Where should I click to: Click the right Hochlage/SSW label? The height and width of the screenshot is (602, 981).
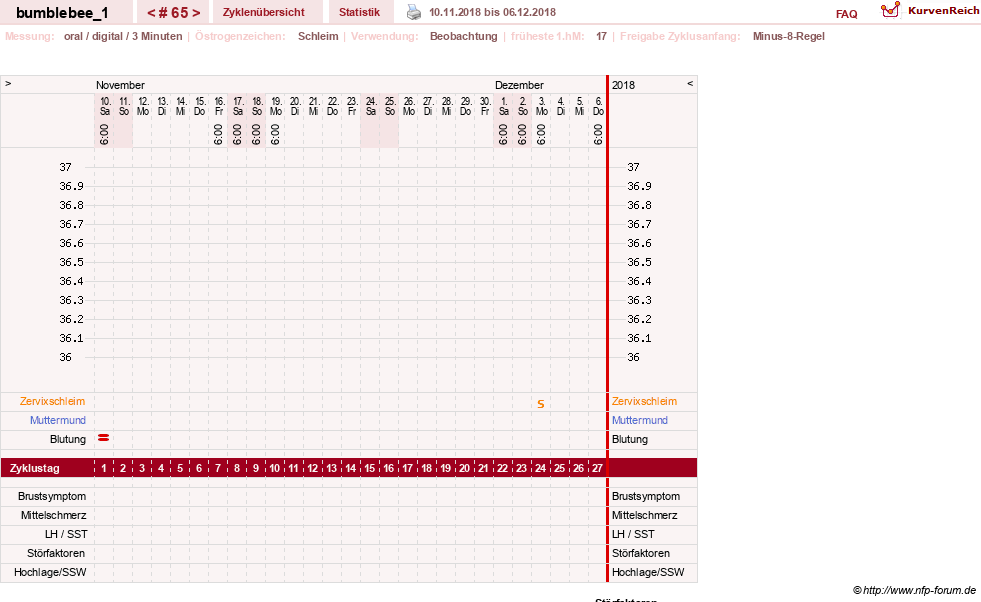point(648,572)
